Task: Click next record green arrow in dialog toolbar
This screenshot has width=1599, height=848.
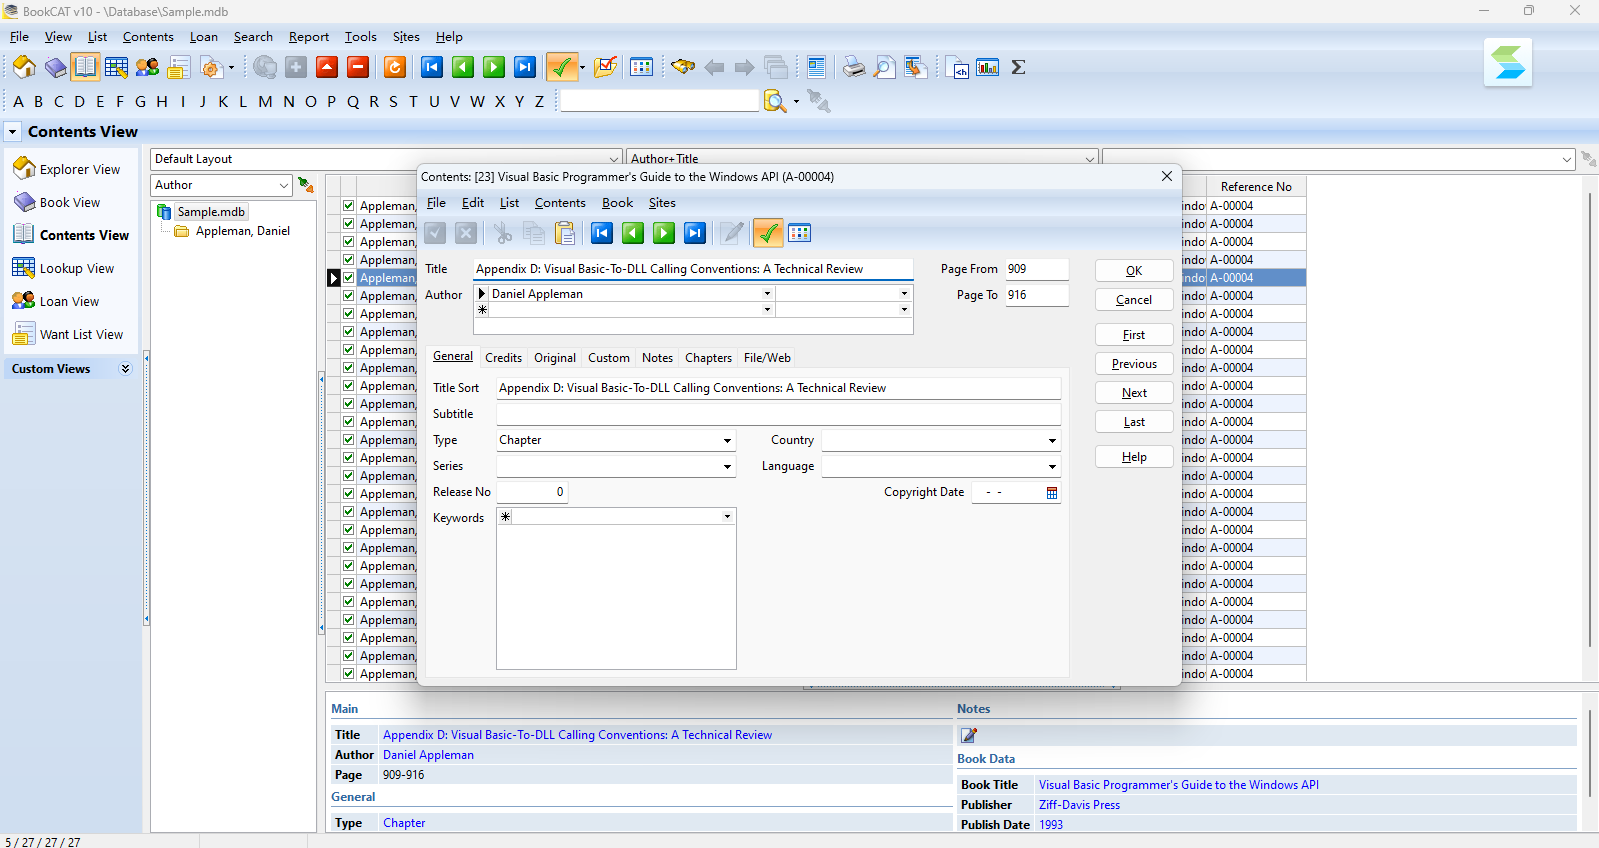Action: coord(664,233)
